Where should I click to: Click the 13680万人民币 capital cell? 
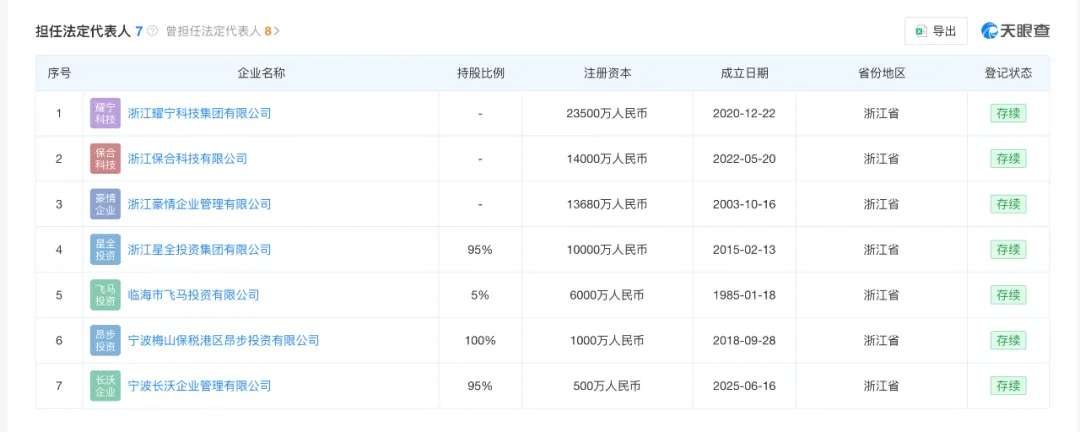coord(608,204)
